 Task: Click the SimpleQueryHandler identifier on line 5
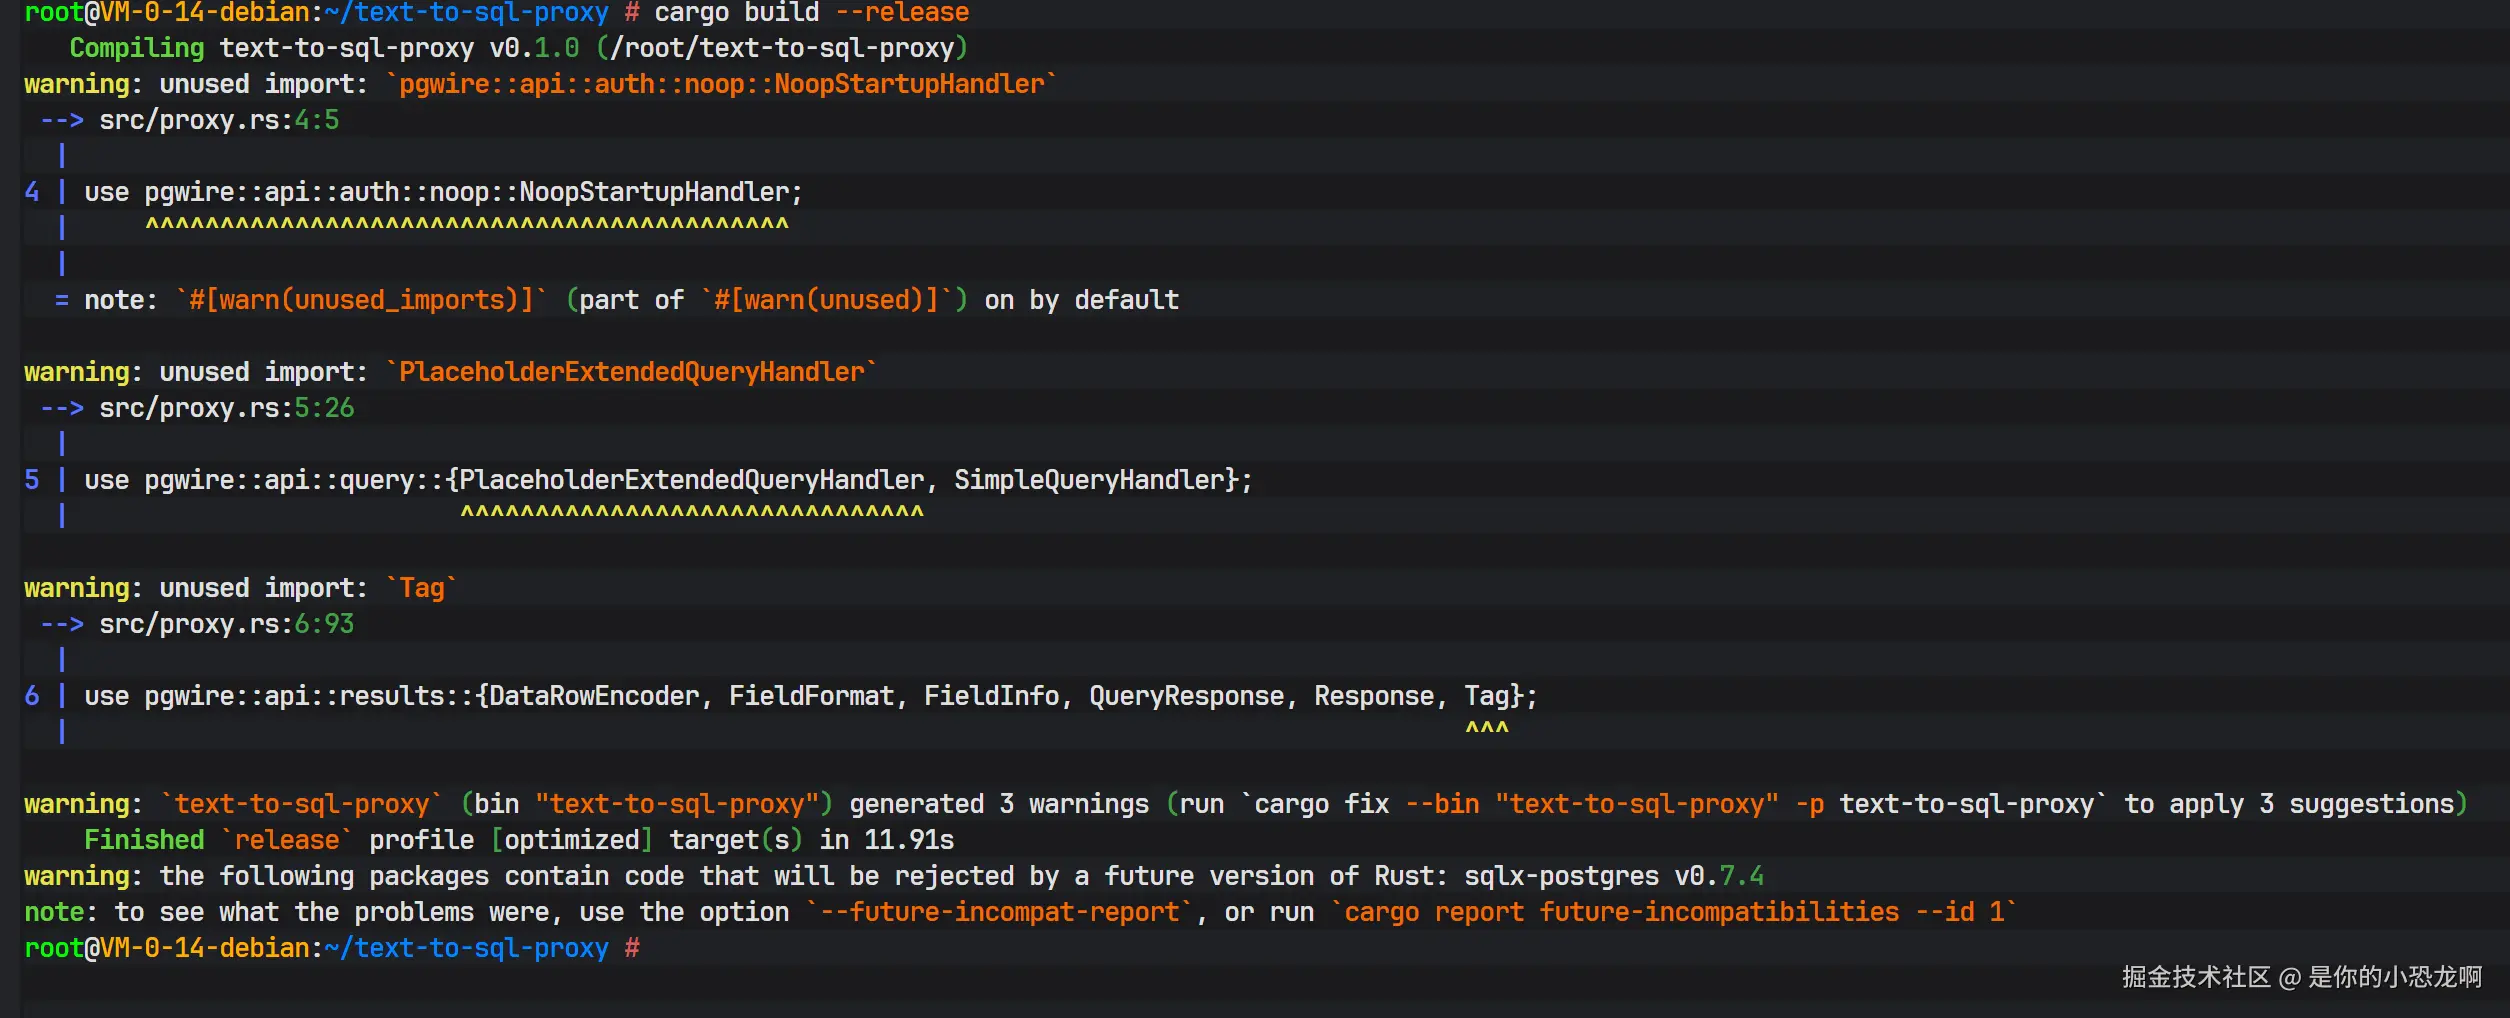(x=1089, y=480)
